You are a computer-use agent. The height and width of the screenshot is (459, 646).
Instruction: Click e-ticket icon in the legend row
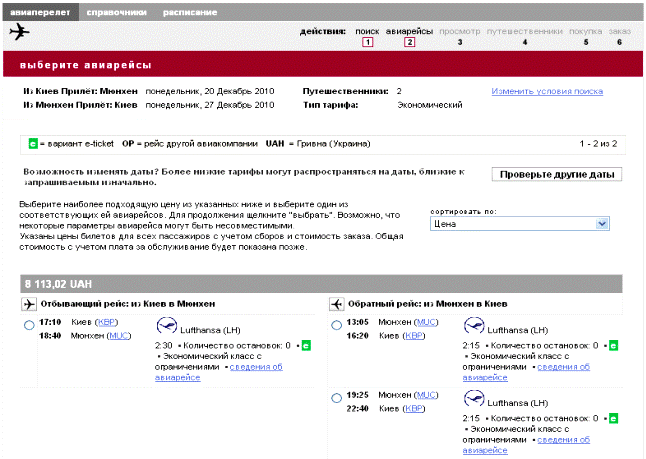click(x=33, y=144)
